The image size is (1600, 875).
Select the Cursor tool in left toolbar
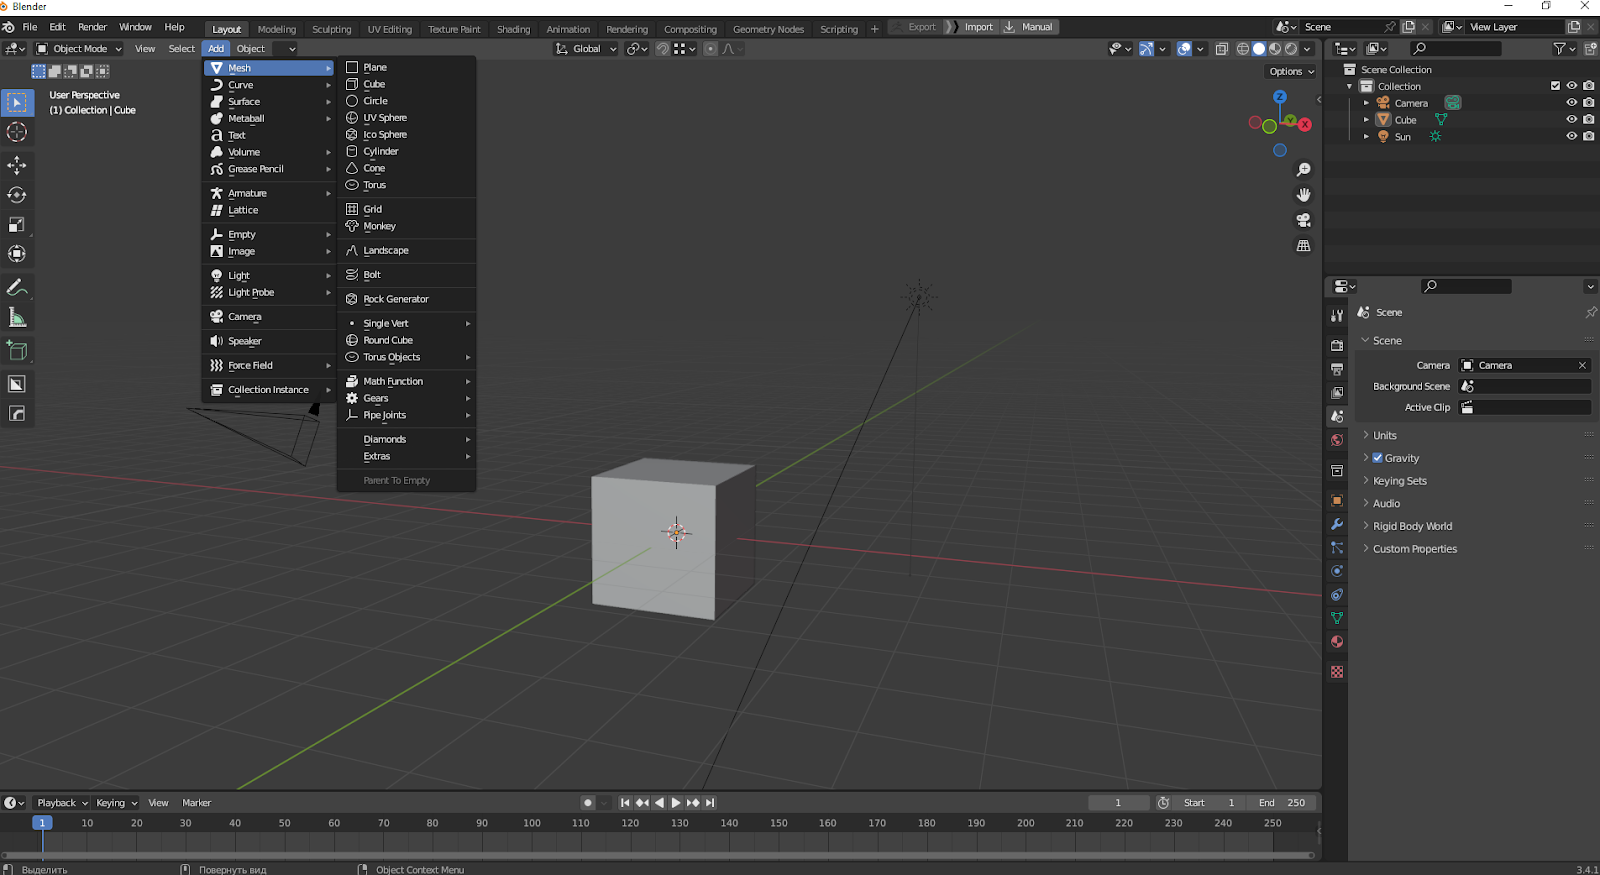coord(17,132)
